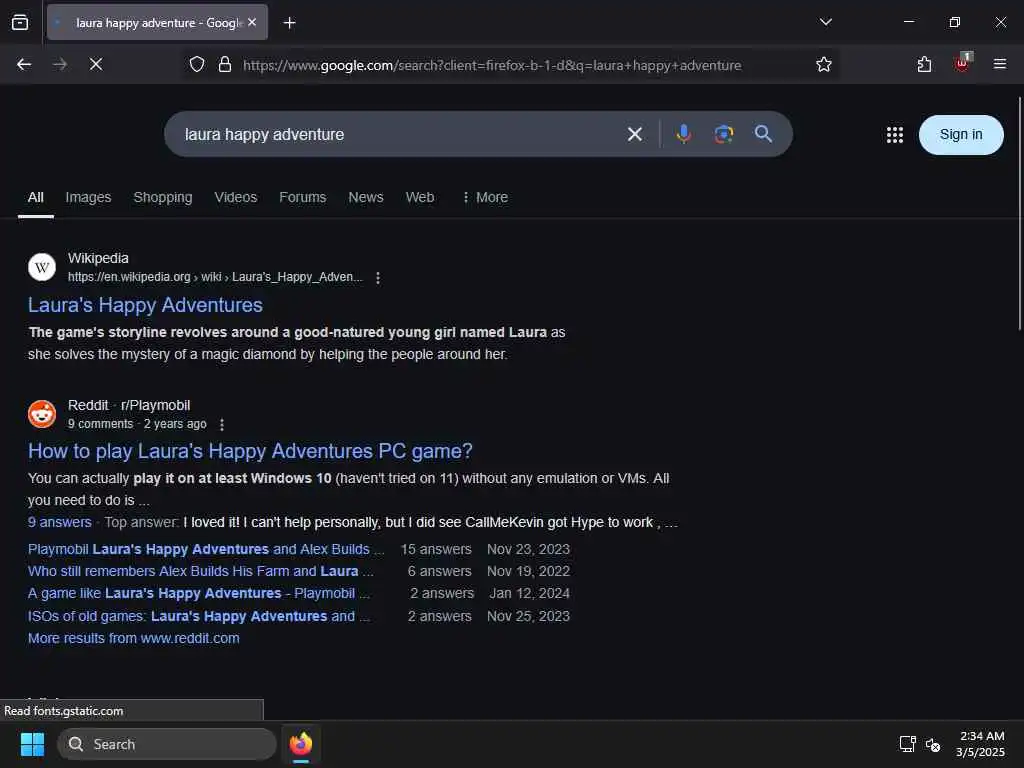Image resolution: width=1024 pixels, height=768 pixels.
Task: Open the tracking protection shield icon
Action: tap(197, 65)
